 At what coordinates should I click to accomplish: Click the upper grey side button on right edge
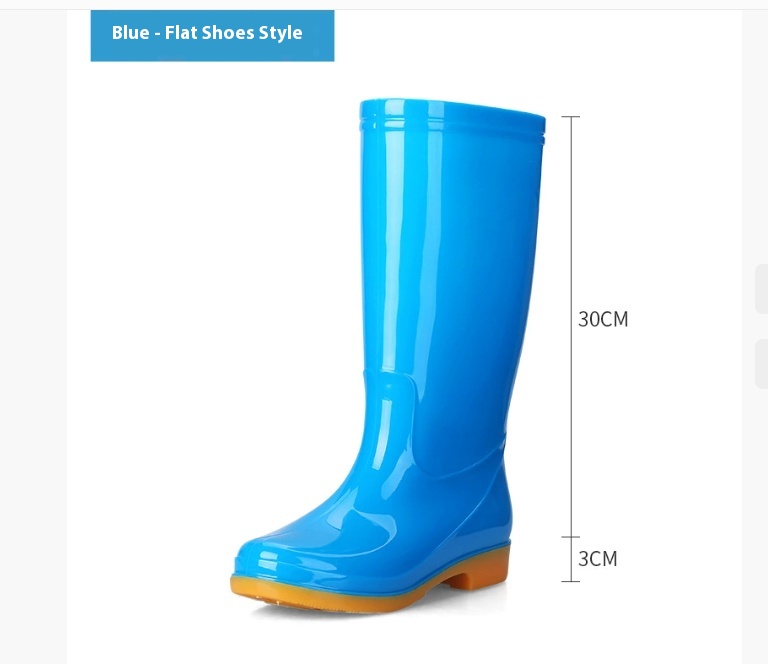click(762, 289)
